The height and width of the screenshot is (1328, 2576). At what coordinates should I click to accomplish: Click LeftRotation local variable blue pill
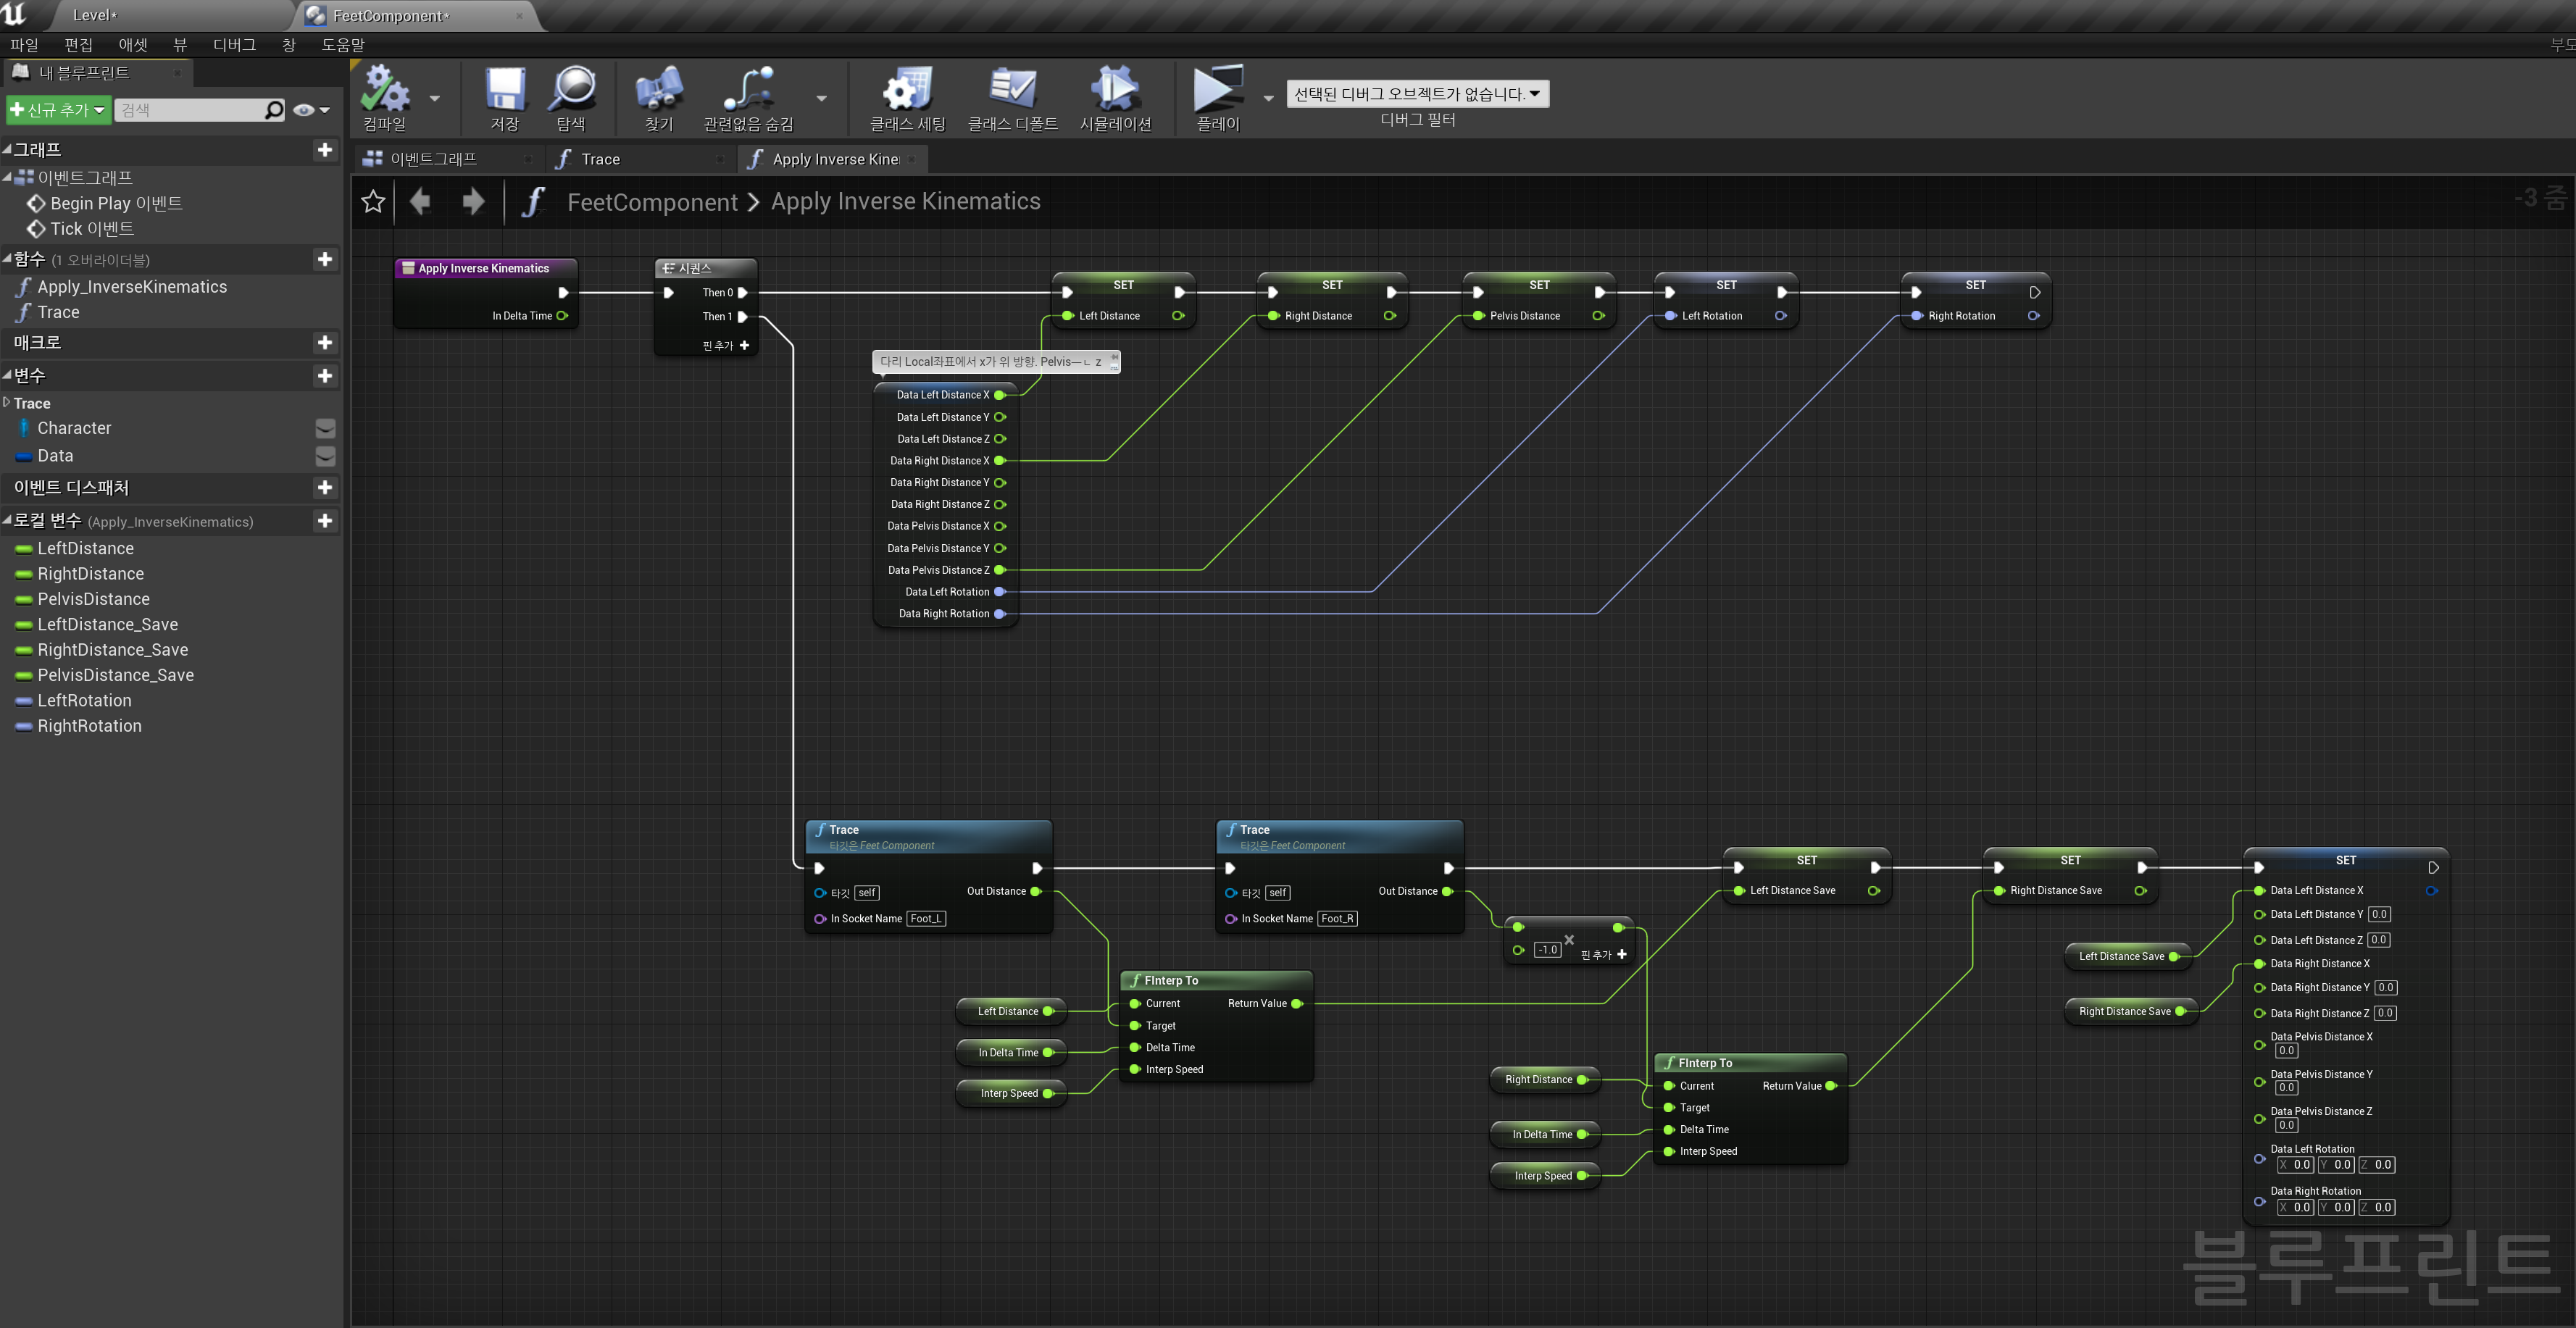(x=24, y=702)
